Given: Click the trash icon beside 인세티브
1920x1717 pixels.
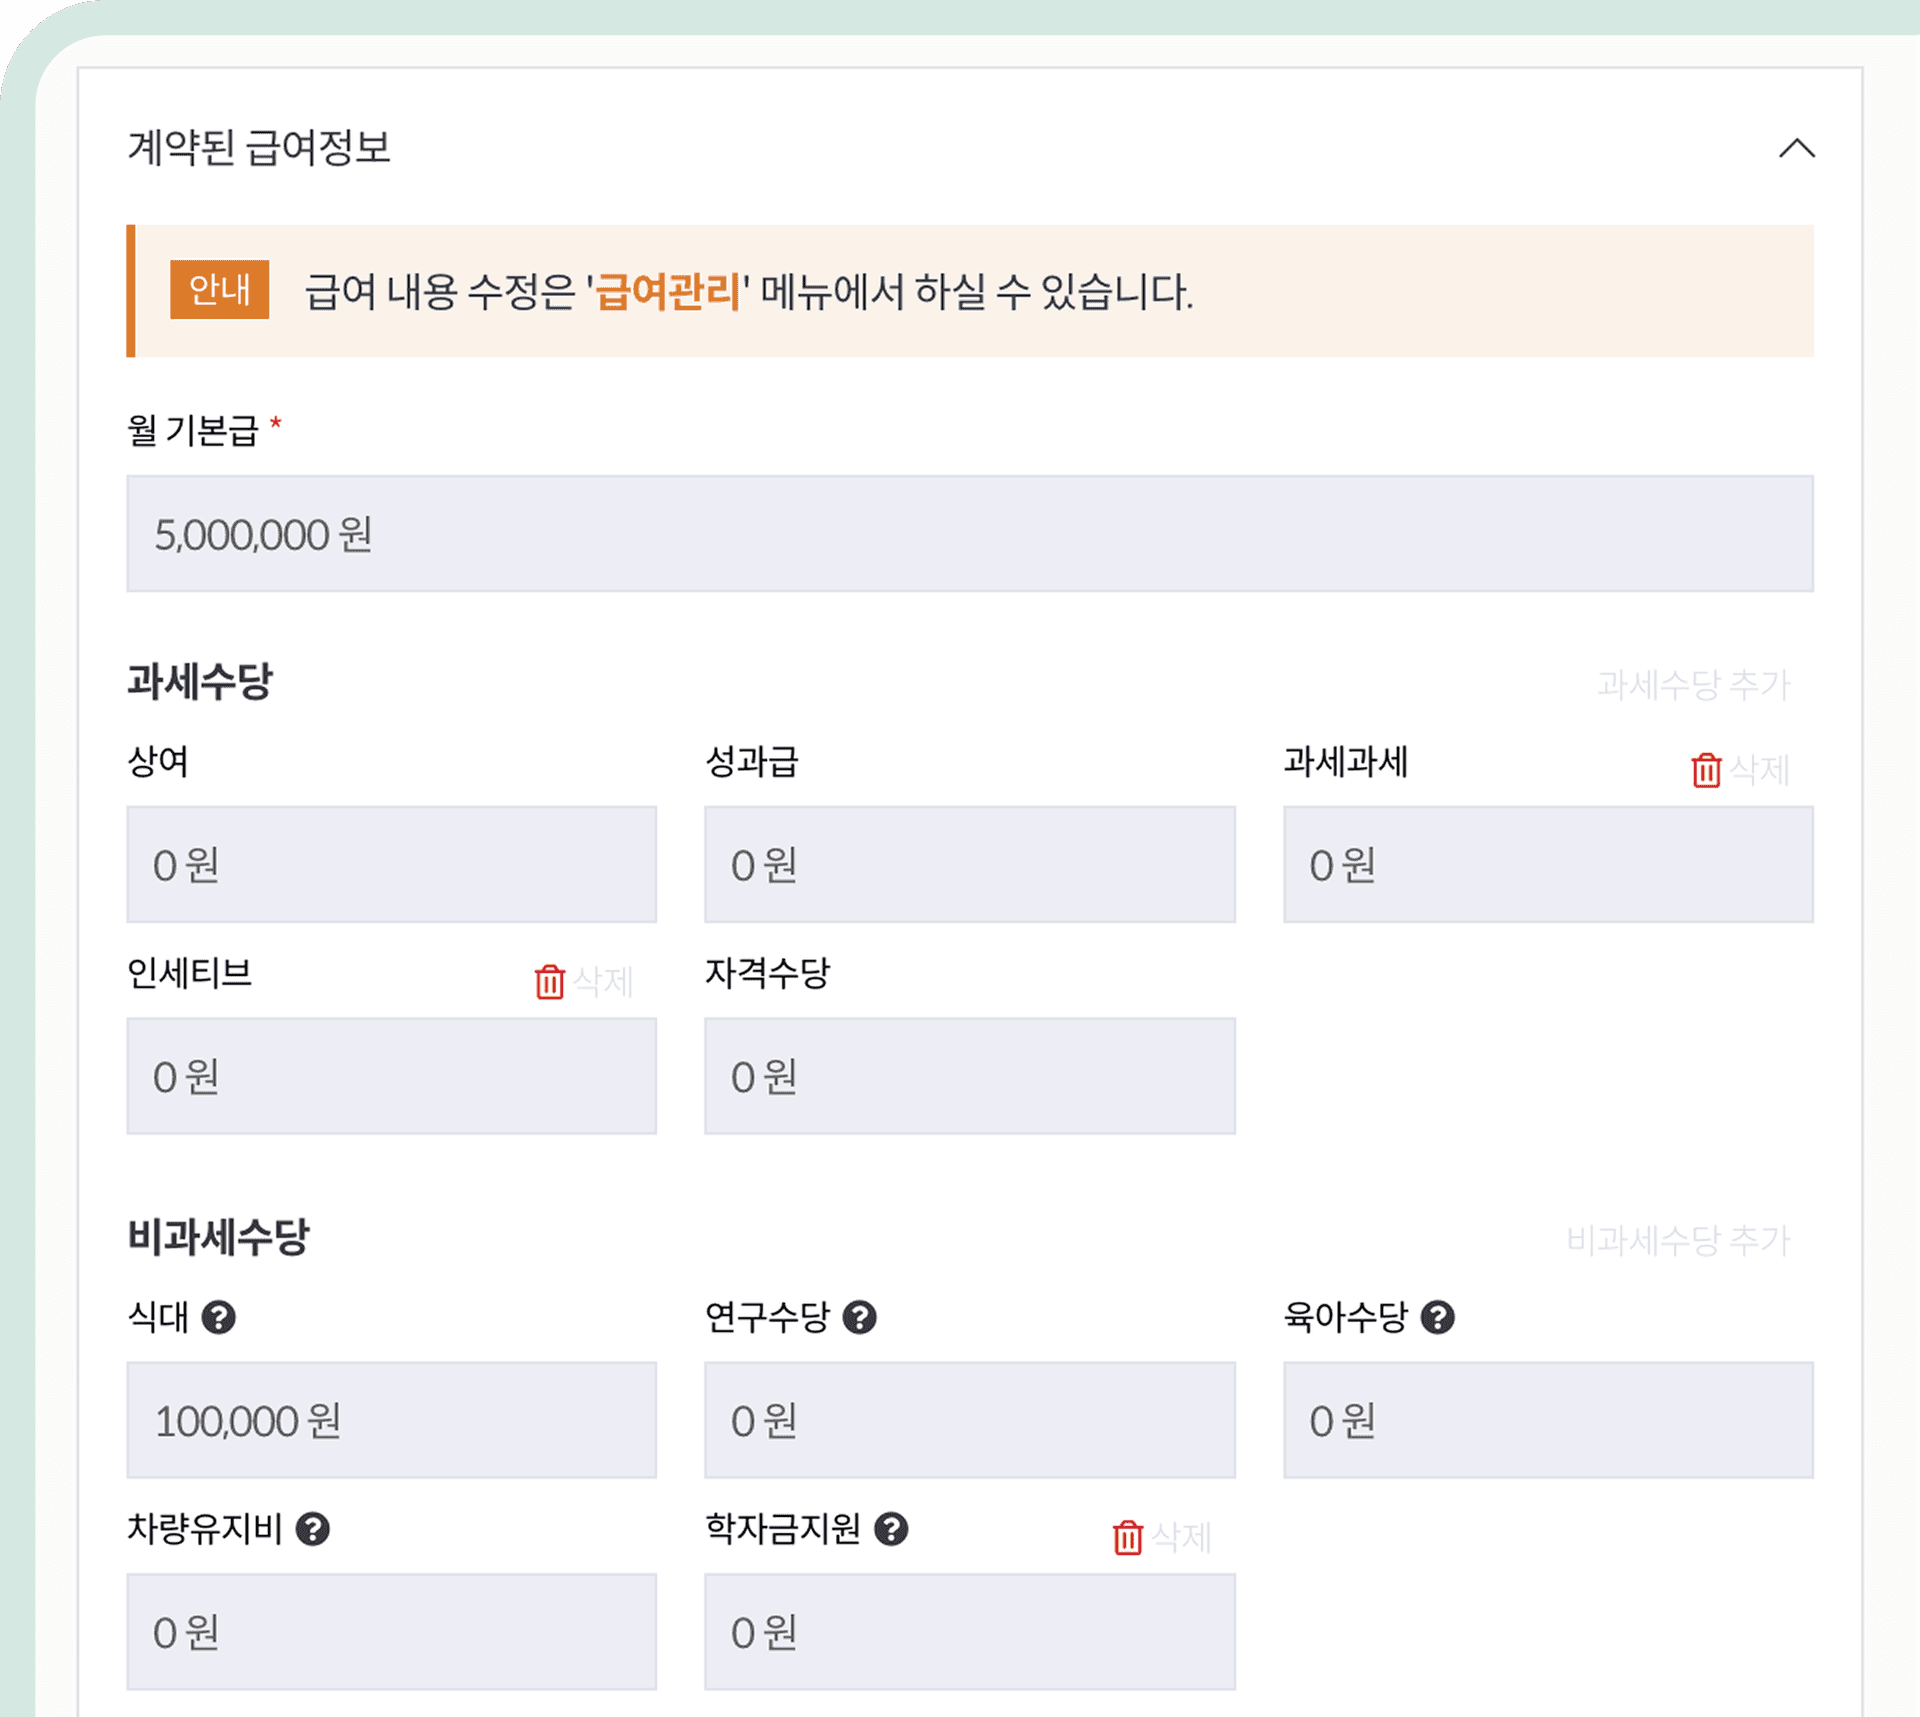Looking at the screenshot, I should tap(549, 981).
